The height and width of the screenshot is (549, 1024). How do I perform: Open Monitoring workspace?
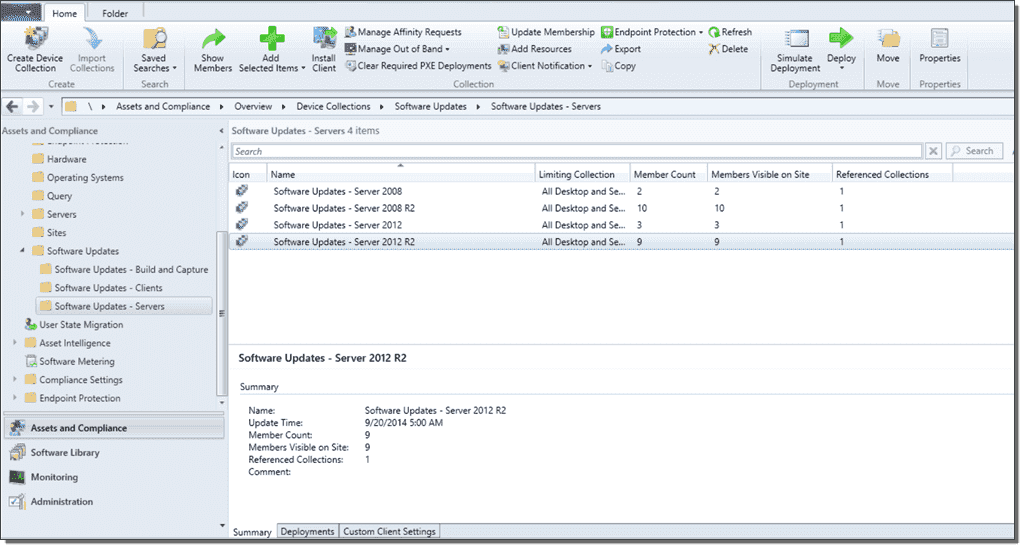pos(114,477)
